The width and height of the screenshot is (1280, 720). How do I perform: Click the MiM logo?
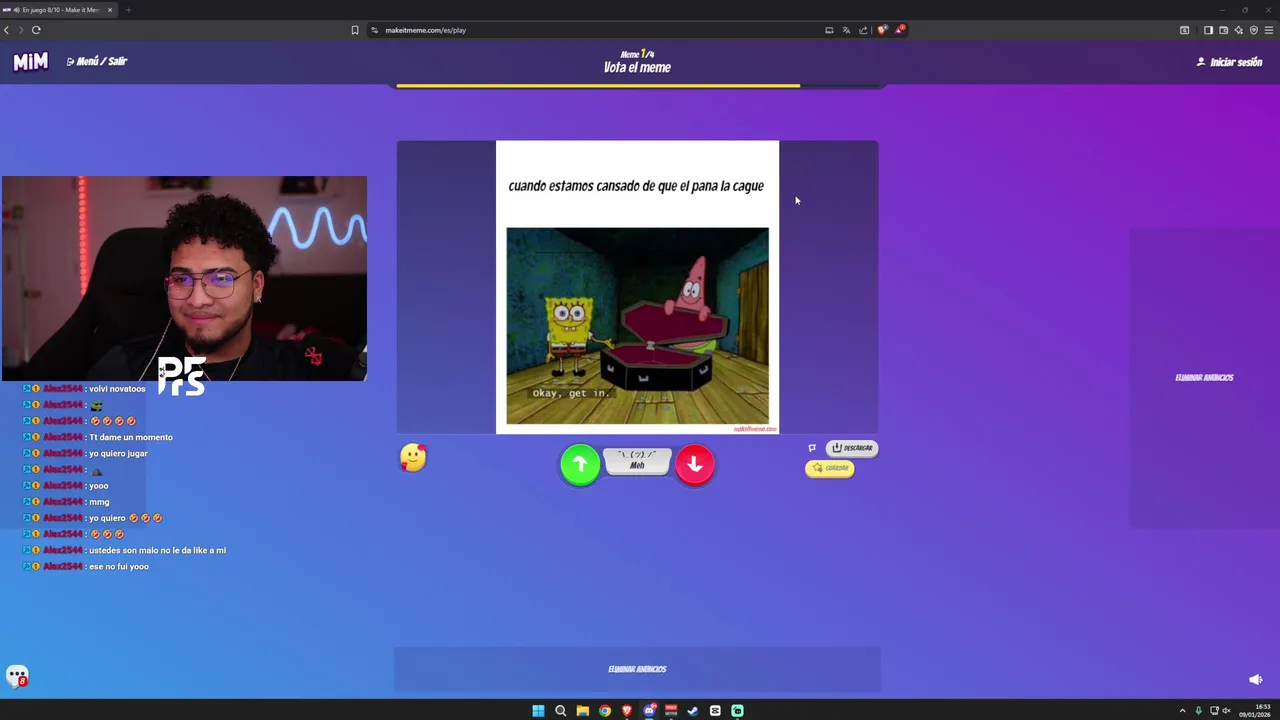pos(30,62)
